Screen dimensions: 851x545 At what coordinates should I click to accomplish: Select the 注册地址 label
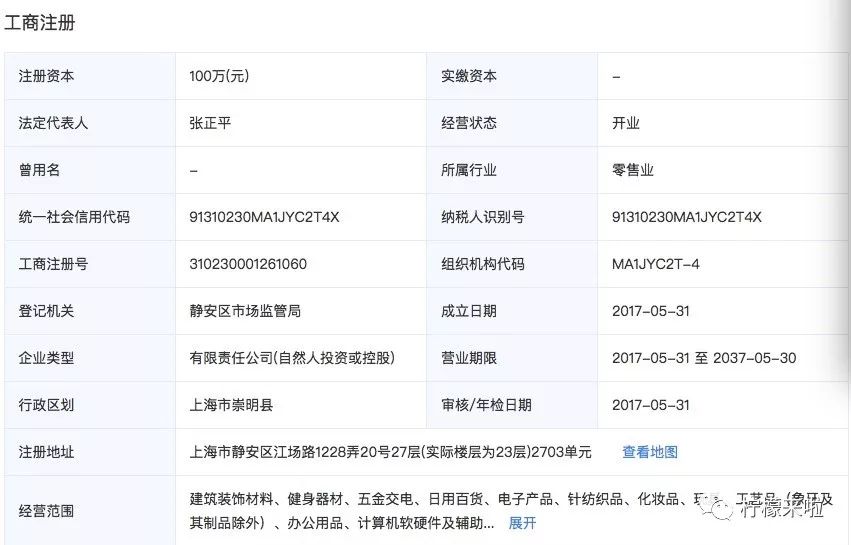[46, 452]
